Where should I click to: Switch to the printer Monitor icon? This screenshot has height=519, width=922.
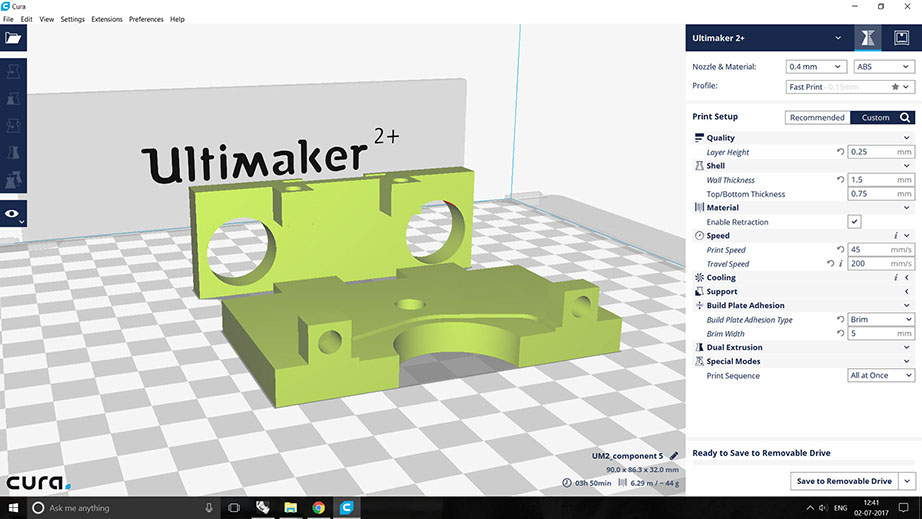tap(901, 38)
